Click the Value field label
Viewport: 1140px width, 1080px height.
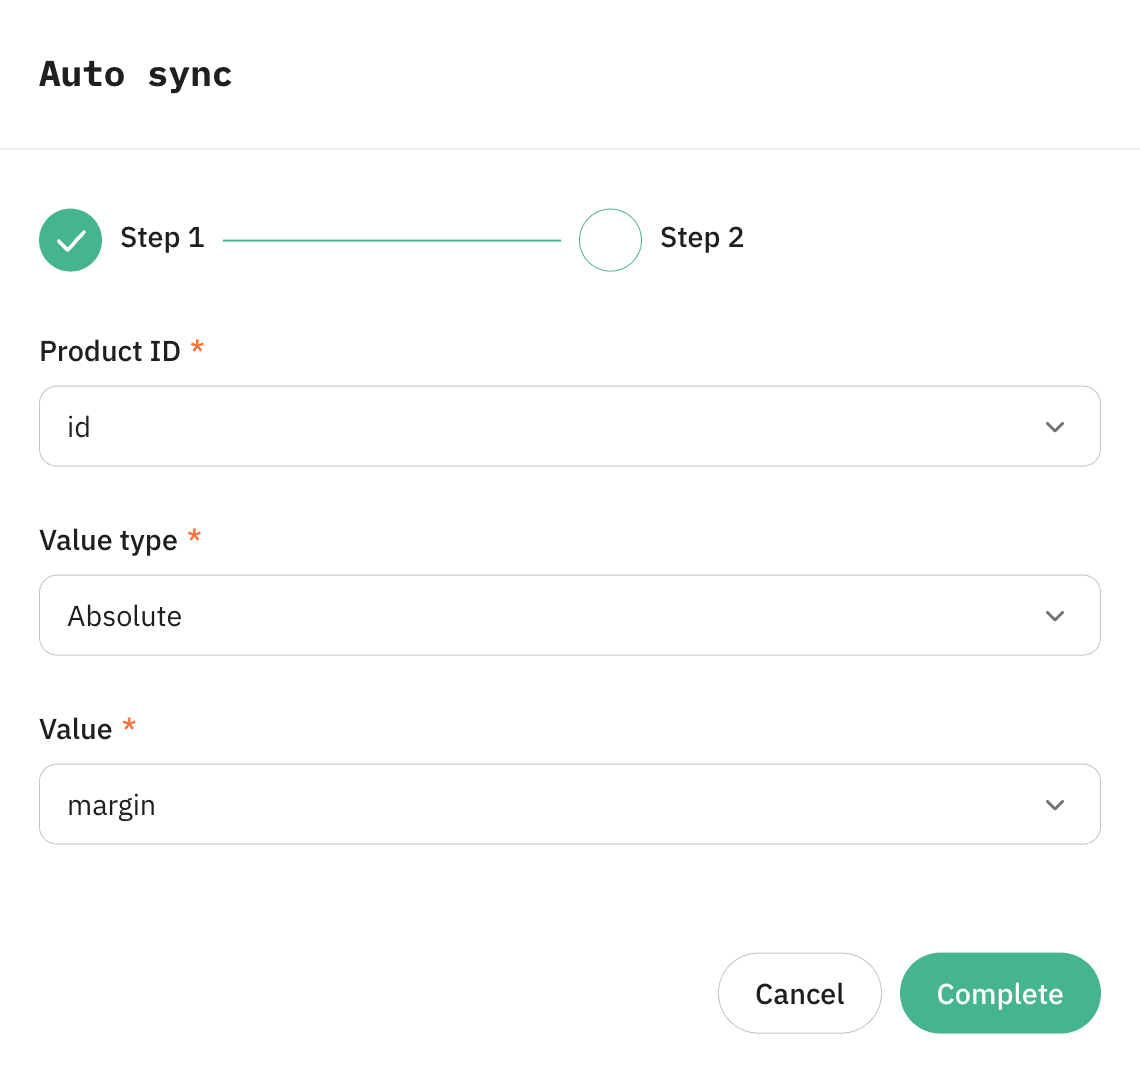point(76,730)
